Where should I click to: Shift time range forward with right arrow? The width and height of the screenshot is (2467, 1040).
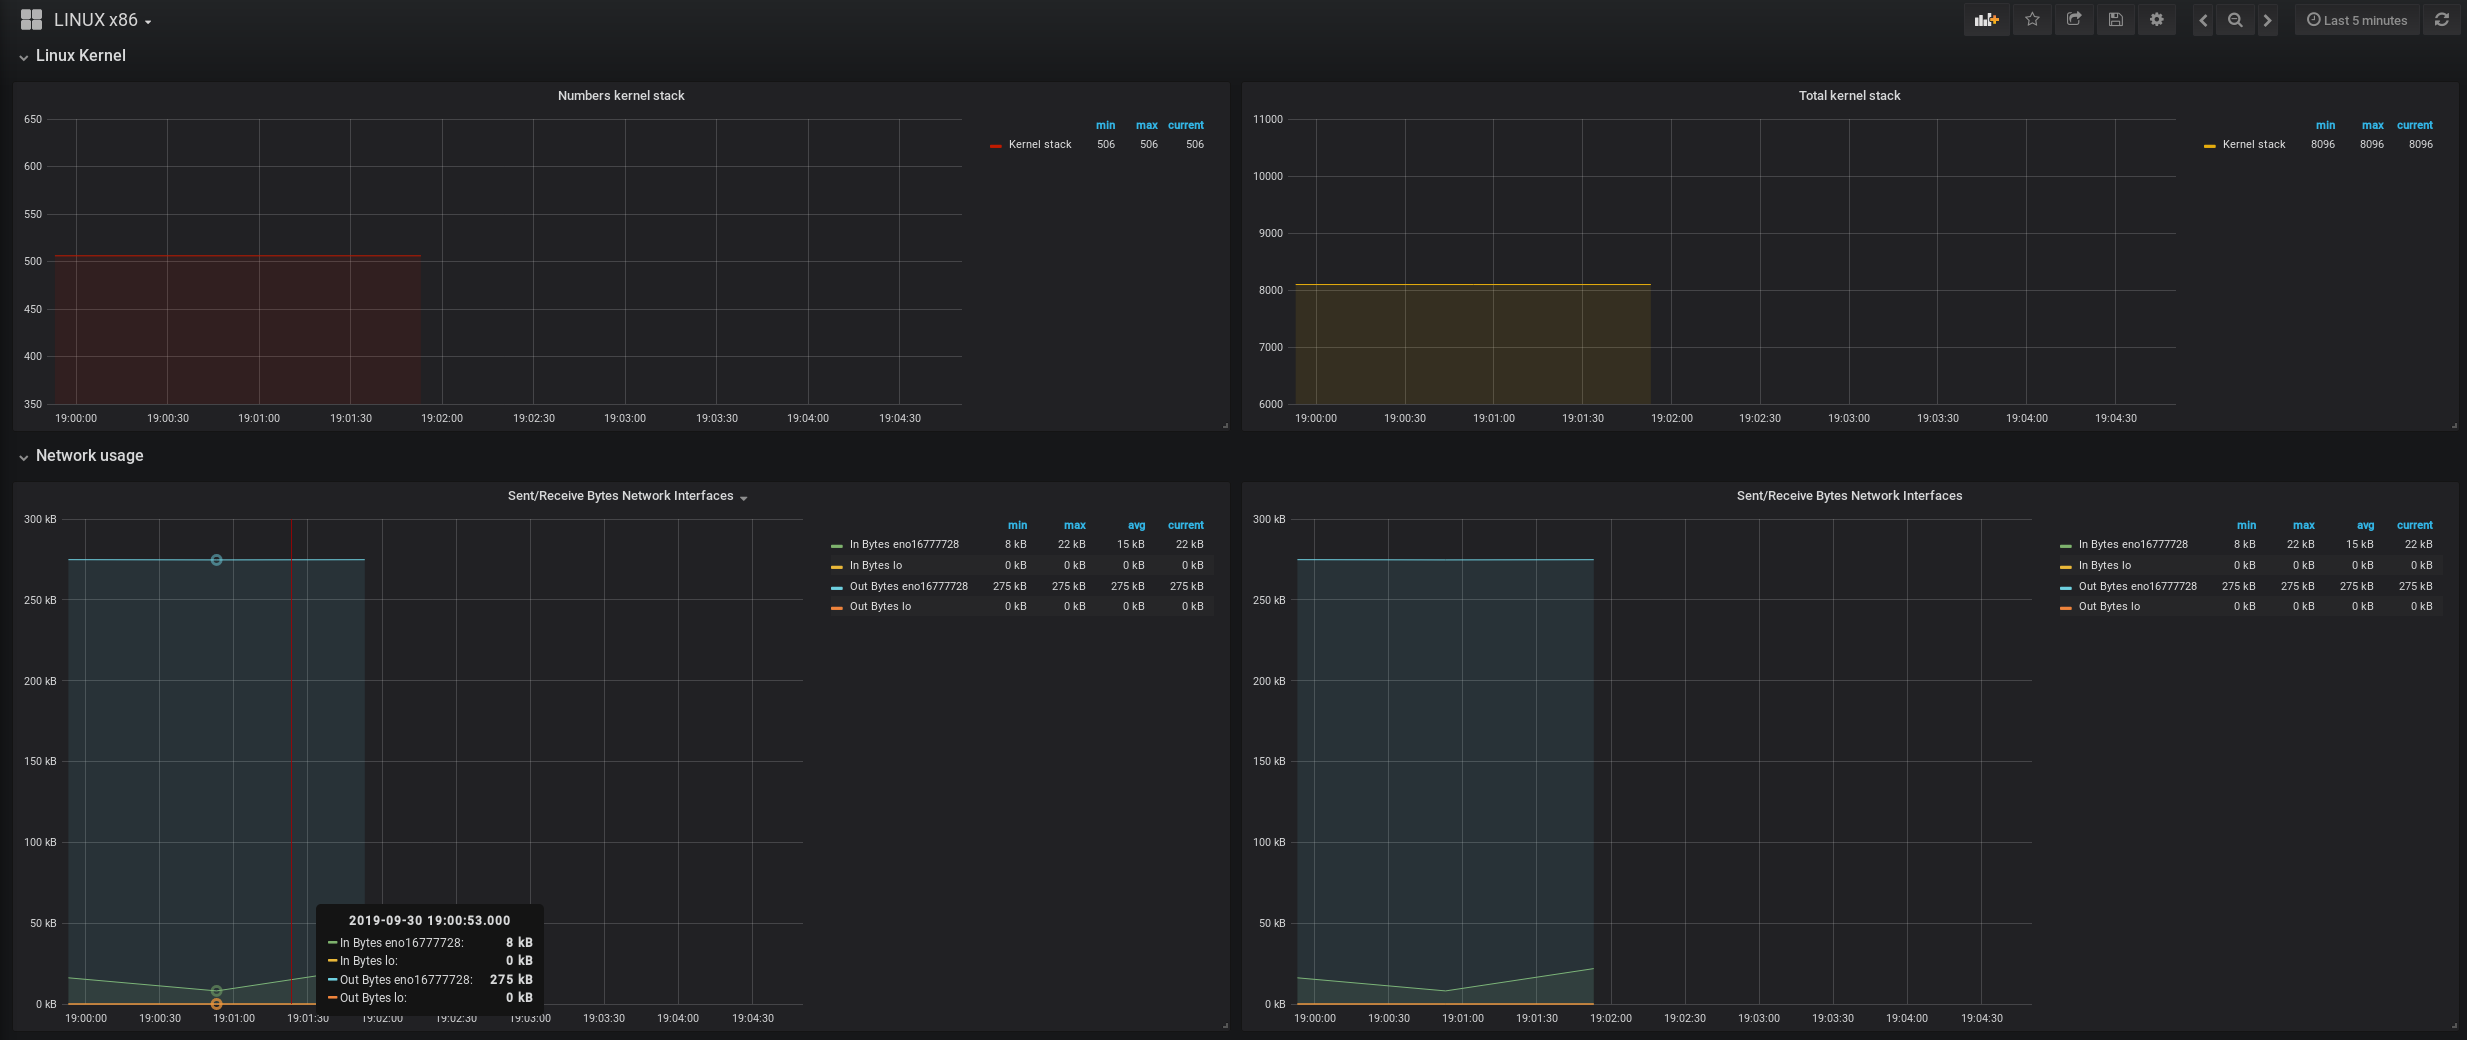tap(2267, 20)
